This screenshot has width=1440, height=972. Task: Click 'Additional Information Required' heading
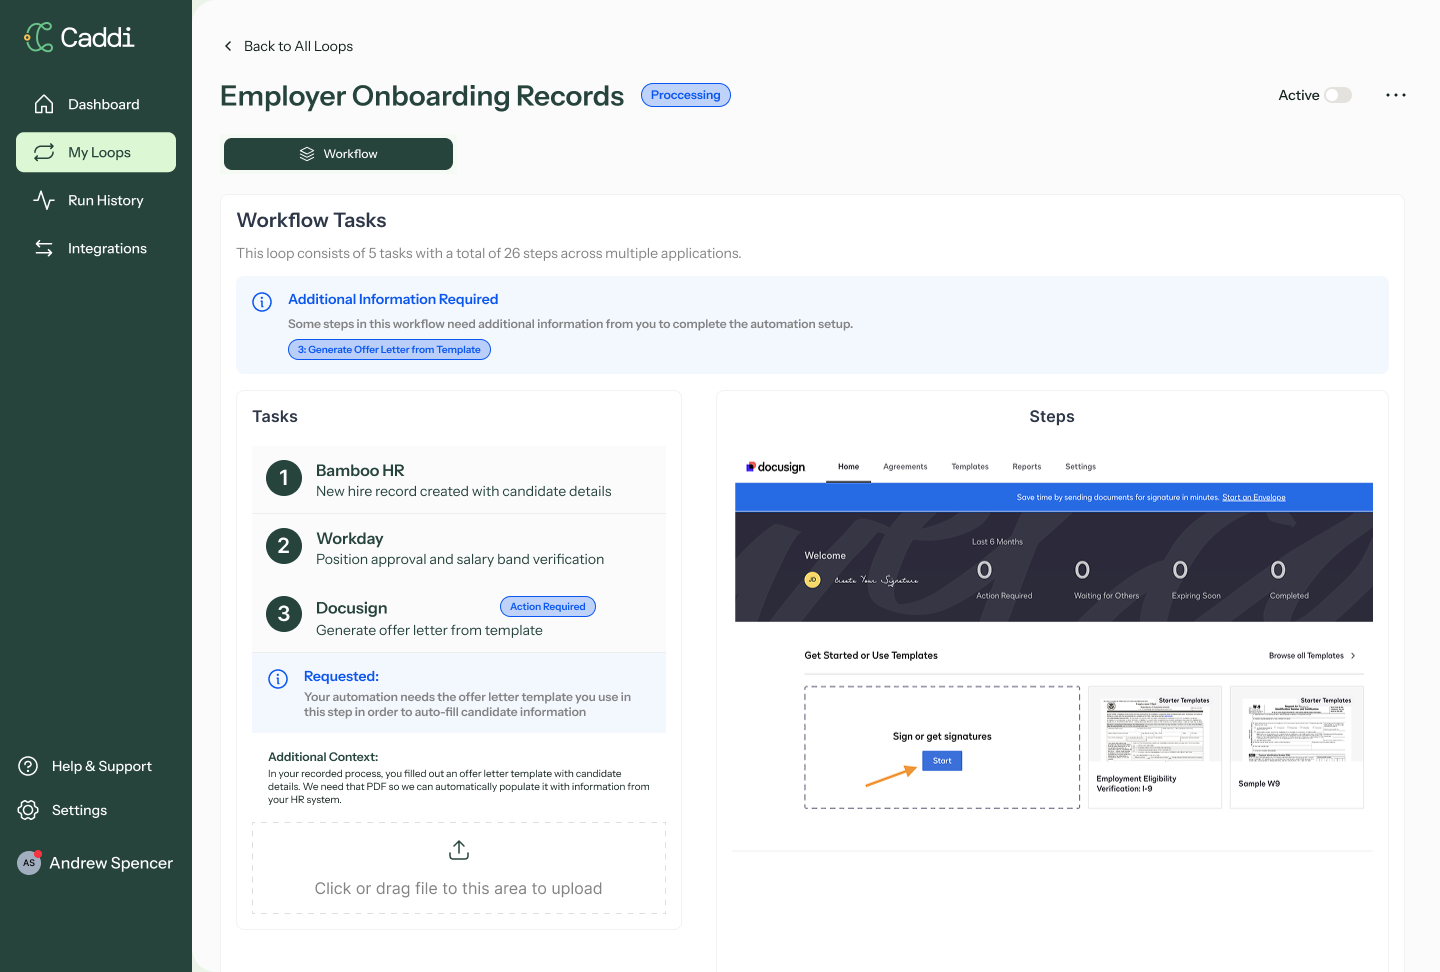(x=393, y=299)
